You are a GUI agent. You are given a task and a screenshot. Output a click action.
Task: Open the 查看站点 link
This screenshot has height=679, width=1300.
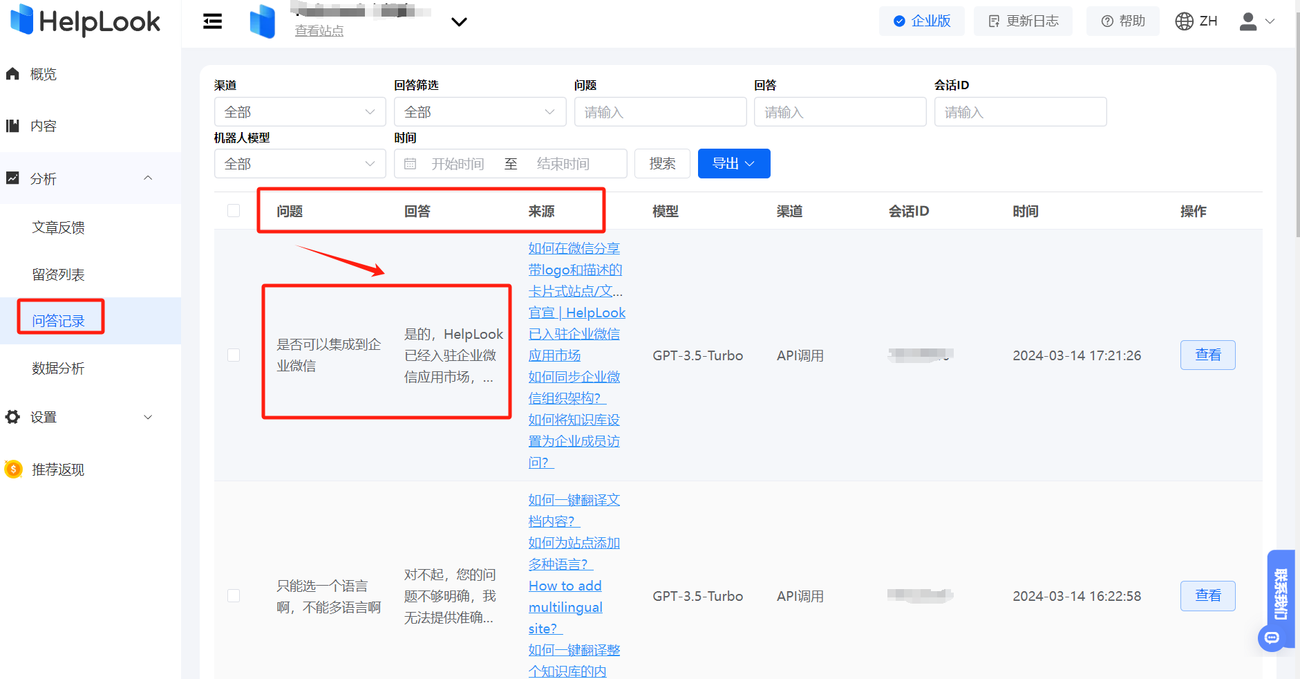pos(319,31)
